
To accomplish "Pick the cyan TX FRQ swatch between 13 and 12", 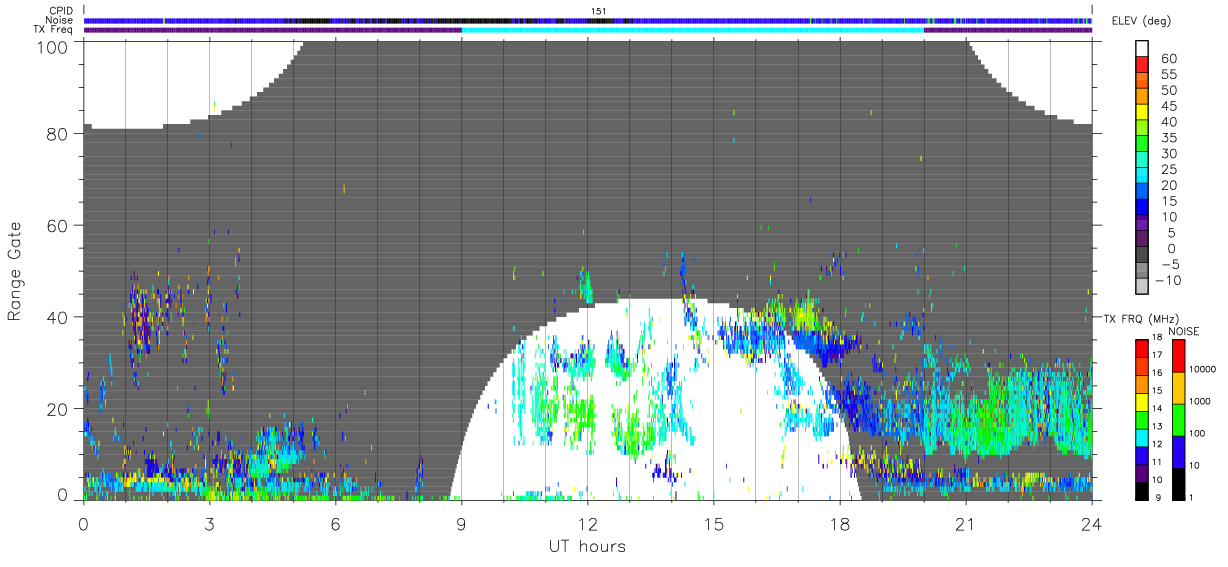I will [1143, 437].
